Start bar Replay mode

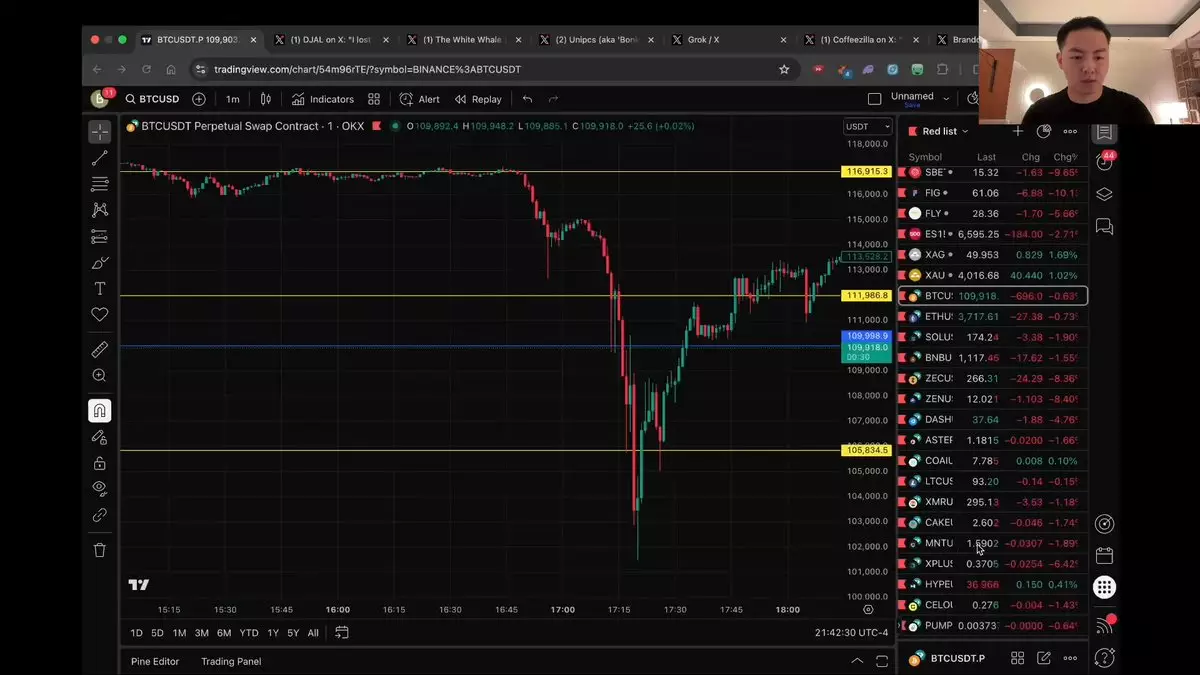[478, 99]
